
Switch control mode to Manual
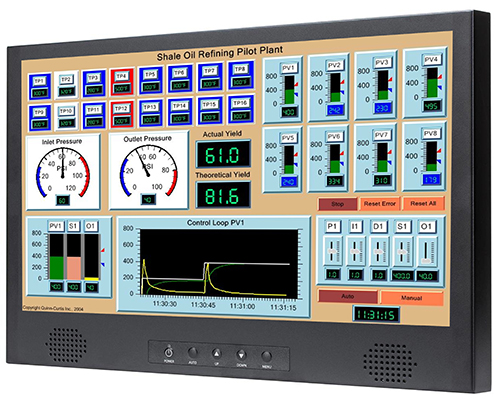pos(412,298)
